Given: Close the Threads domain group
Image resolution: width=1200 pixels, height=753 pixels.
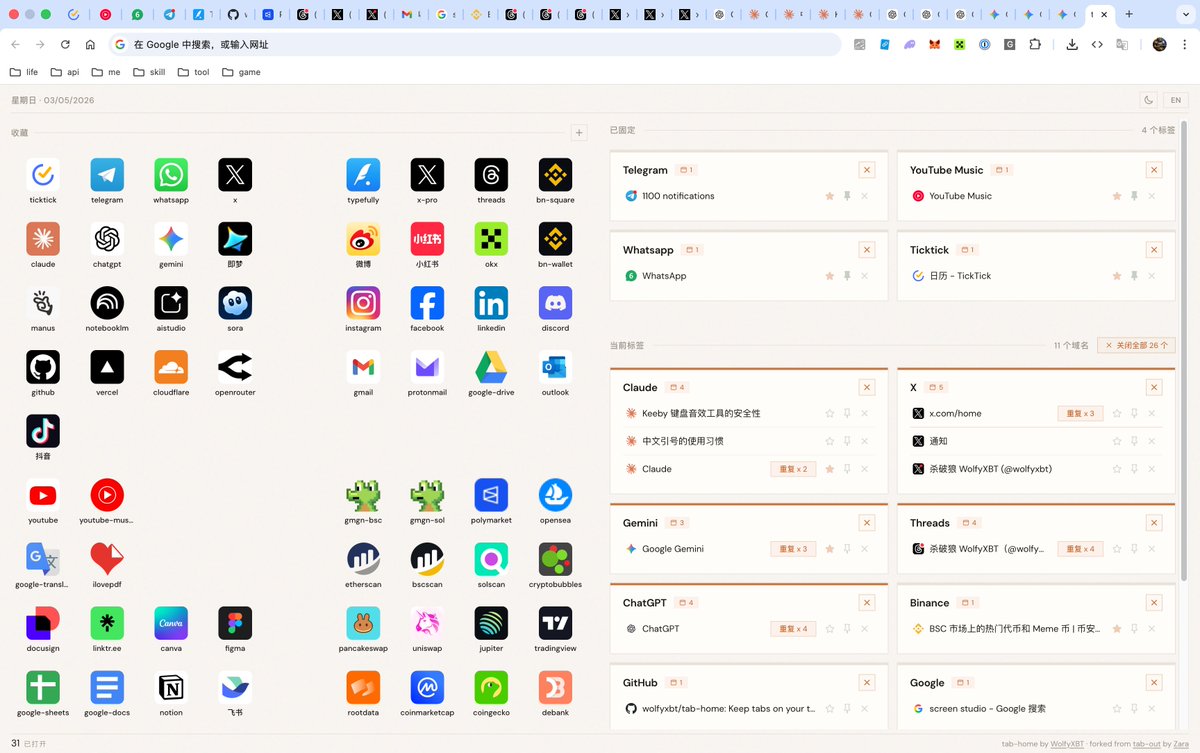Looking at the screenshot, I should pyautogui.click(x=1154, y=523).
